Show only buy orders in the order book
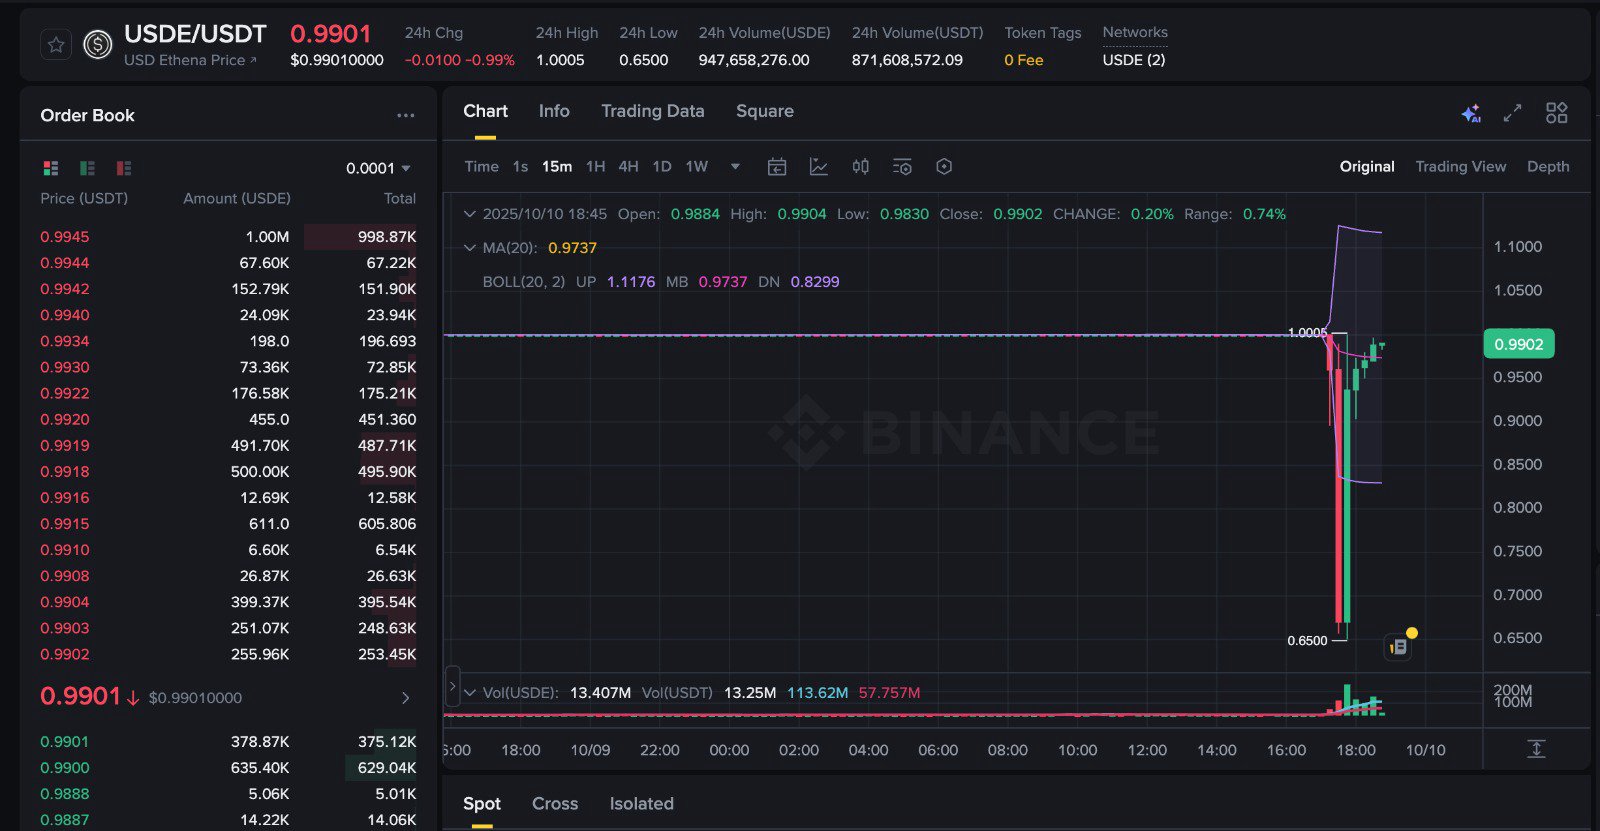 87,168
